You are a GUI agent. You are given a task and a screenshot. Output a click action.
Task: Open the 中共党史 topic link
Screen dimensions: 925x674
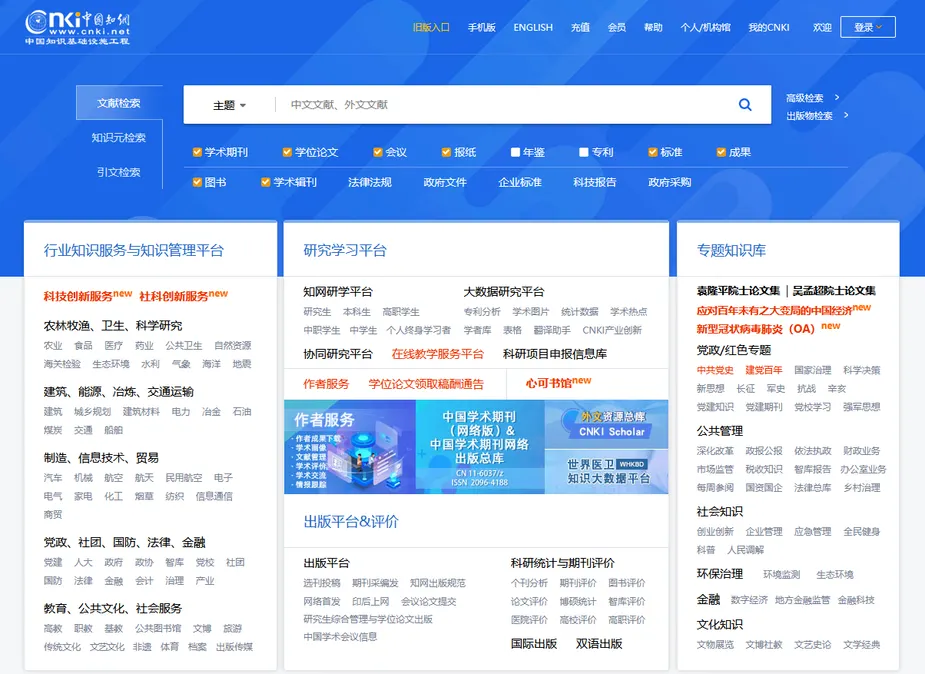tap(715, 370)
